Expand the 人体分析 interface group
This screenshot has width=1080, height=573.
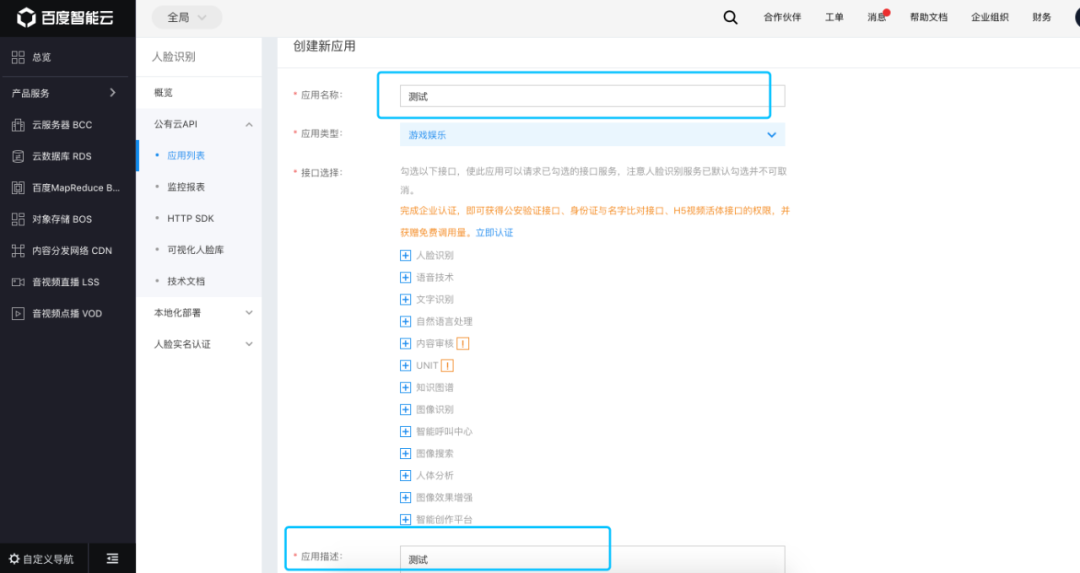(x=405, y=476)
